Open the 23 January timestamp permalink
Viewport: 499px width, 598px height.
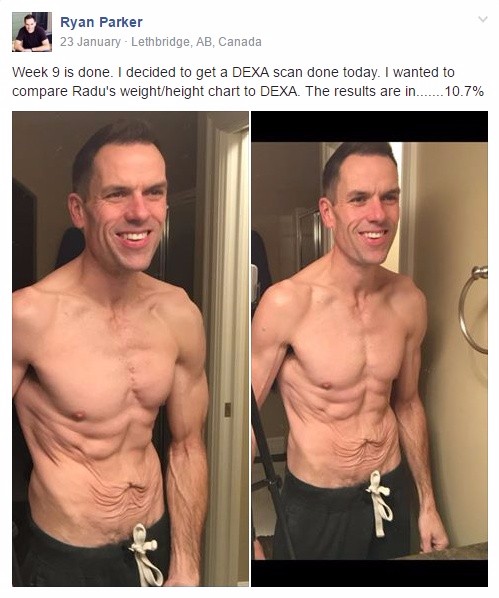90,42
